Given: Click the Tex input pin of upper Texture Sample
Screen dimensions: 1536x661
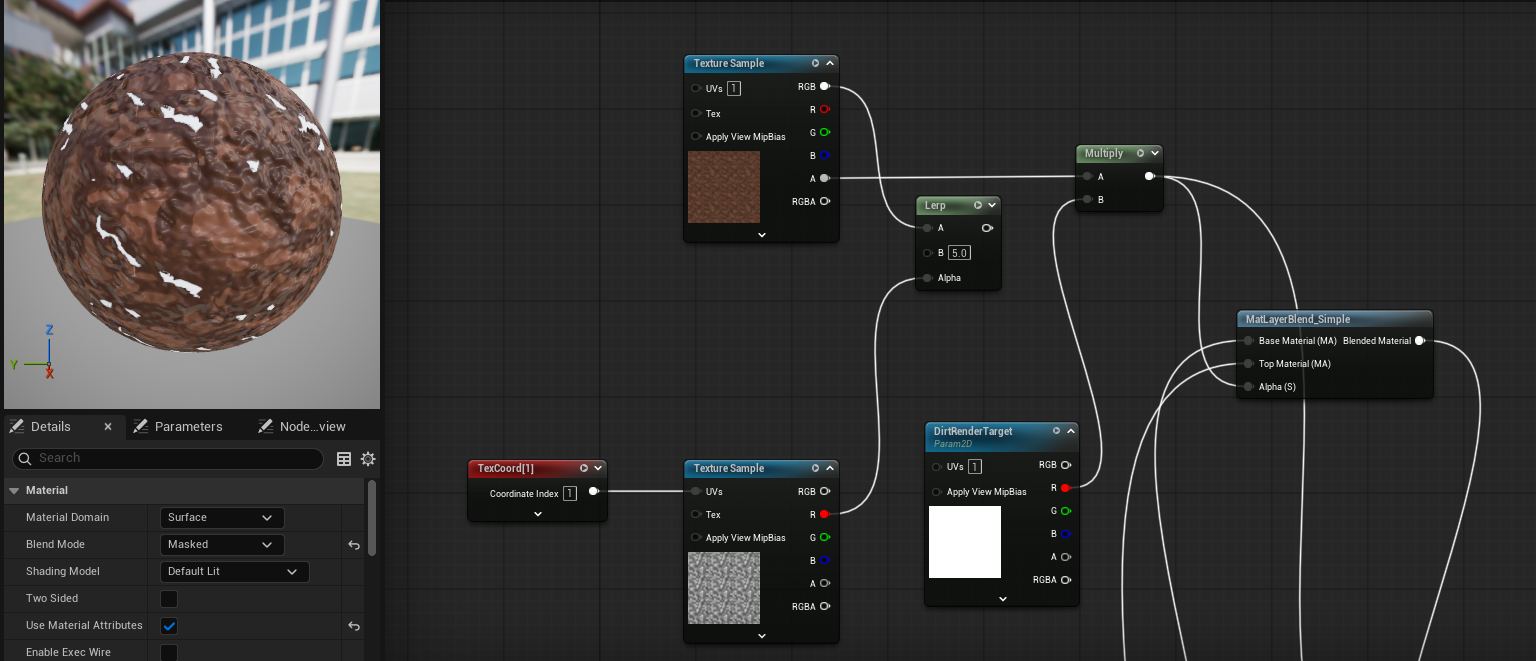Looking at the screenshot, I should tap(696, 113).
